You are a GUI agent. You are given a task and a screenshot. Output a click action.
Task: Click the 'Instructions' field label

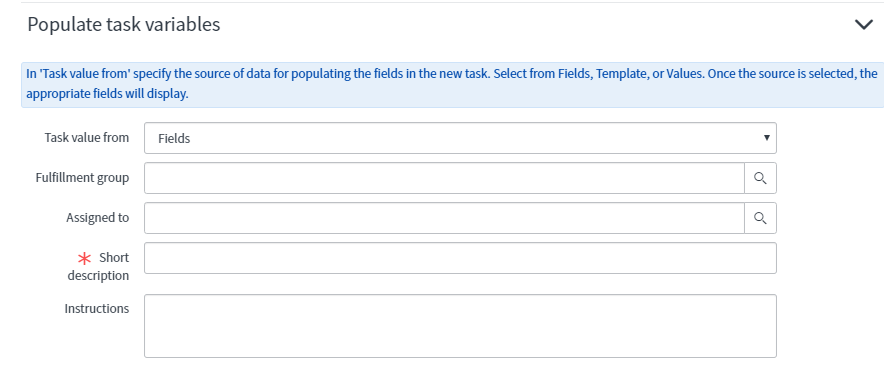pos(96,309)
